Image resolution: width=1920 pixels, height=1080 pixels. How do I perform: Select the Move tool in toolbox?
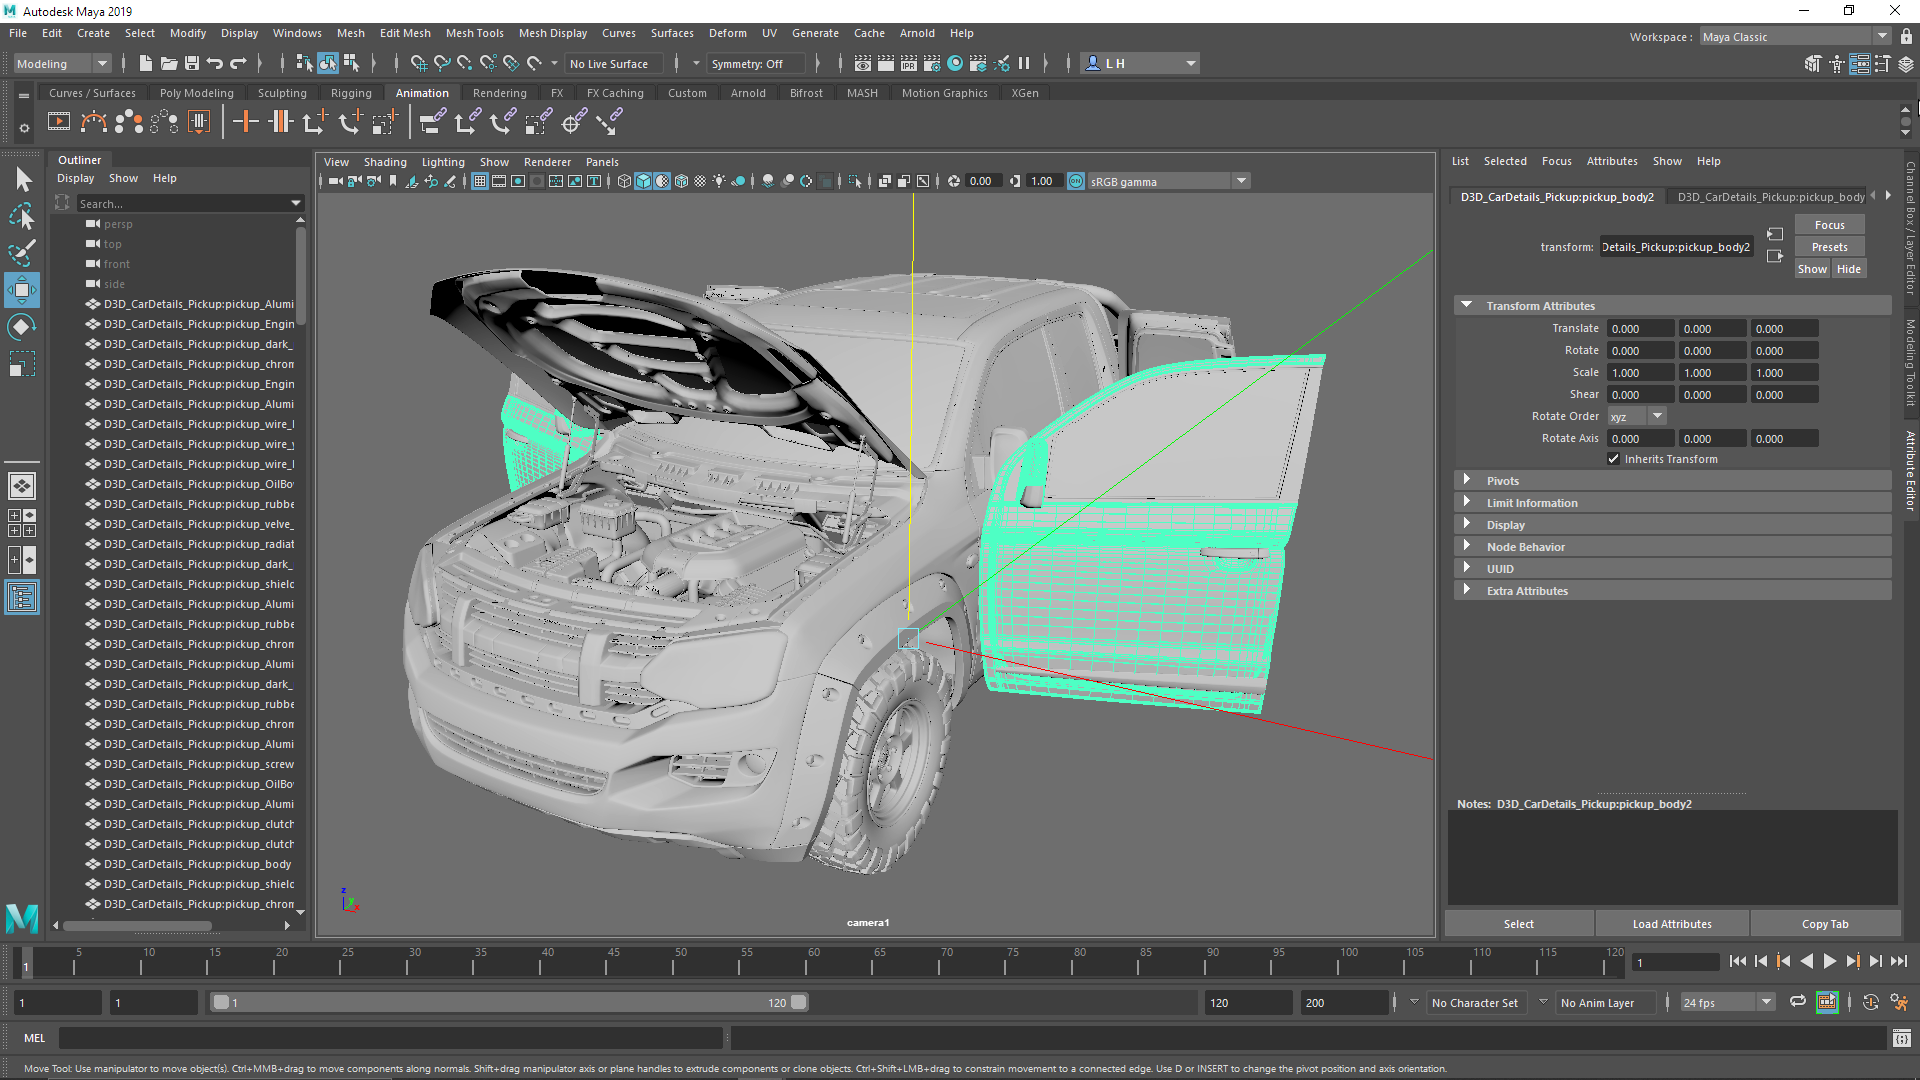tap(22, 290)
